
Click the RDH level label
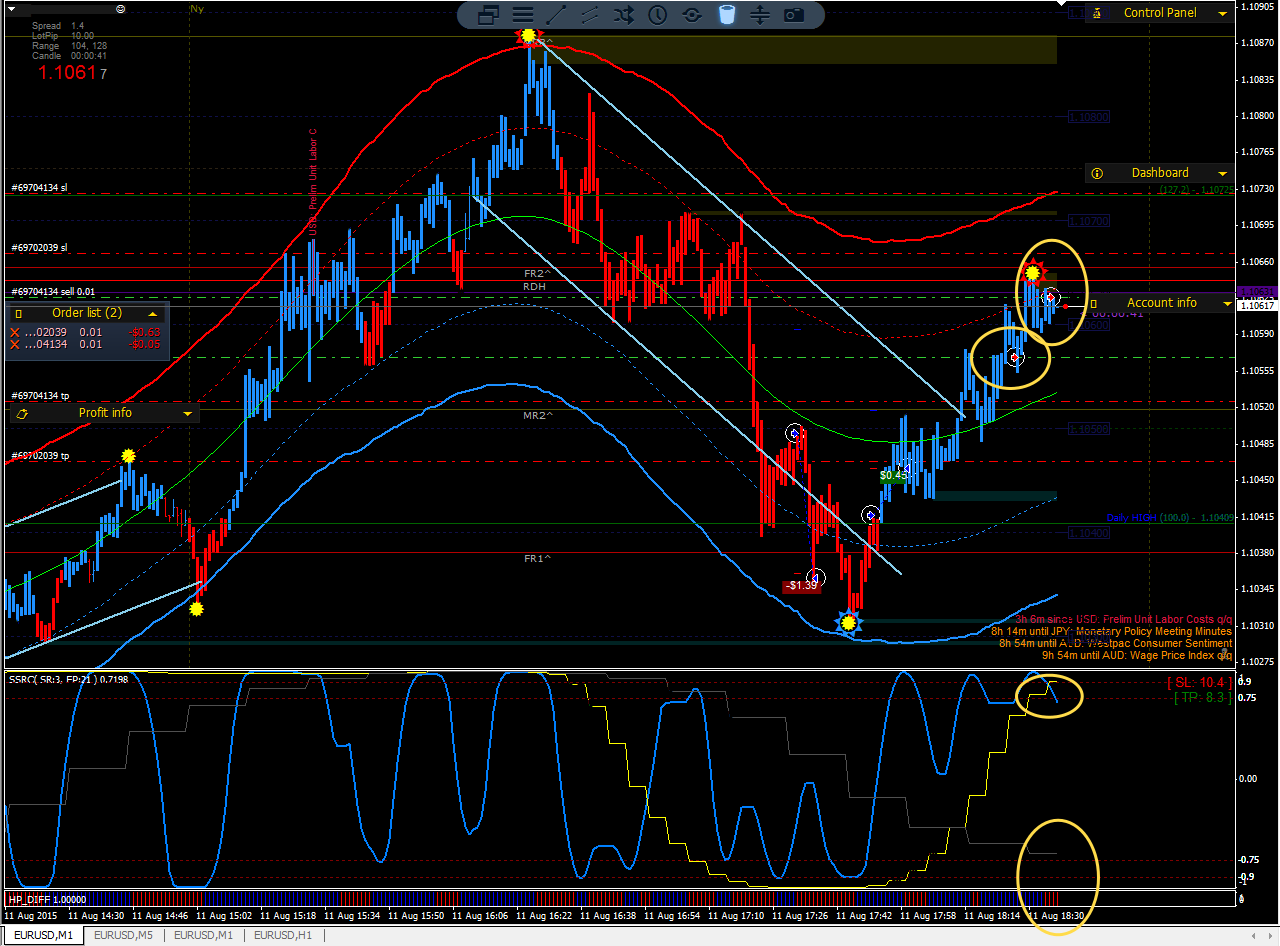tap(534, 286)
